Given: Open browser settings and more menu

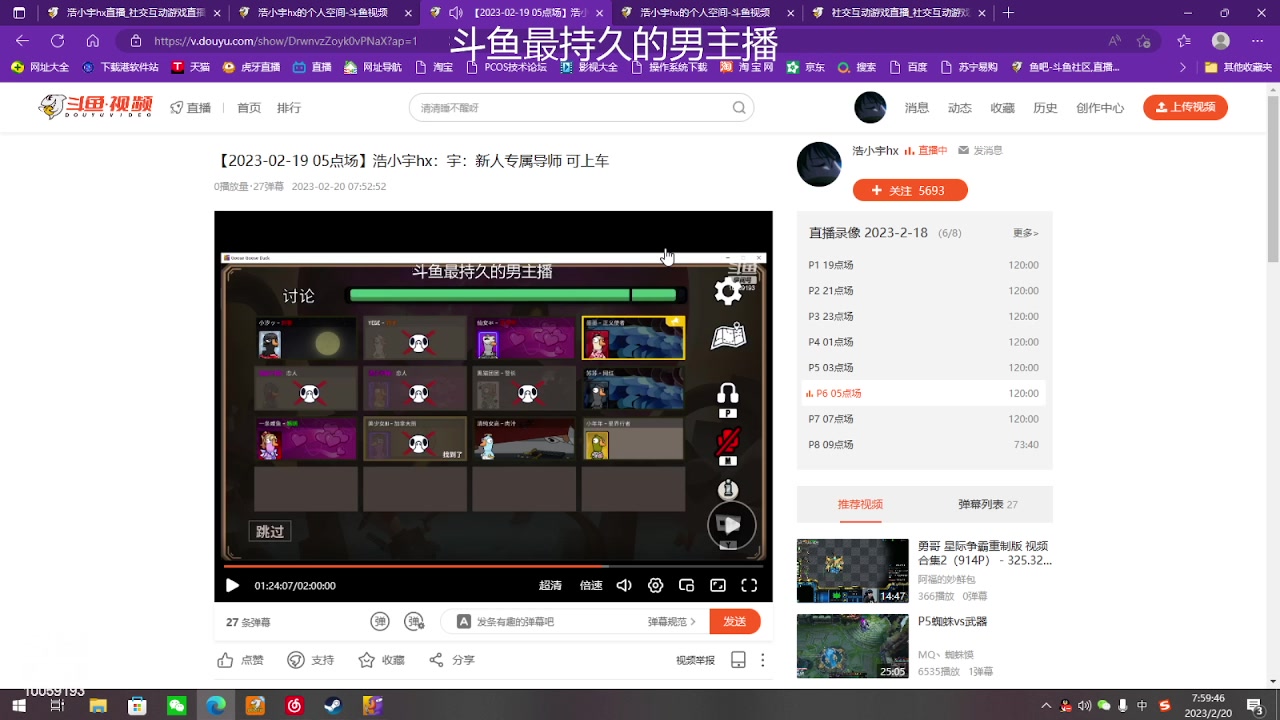Looking at the screenshot, I should [1258, 41].
